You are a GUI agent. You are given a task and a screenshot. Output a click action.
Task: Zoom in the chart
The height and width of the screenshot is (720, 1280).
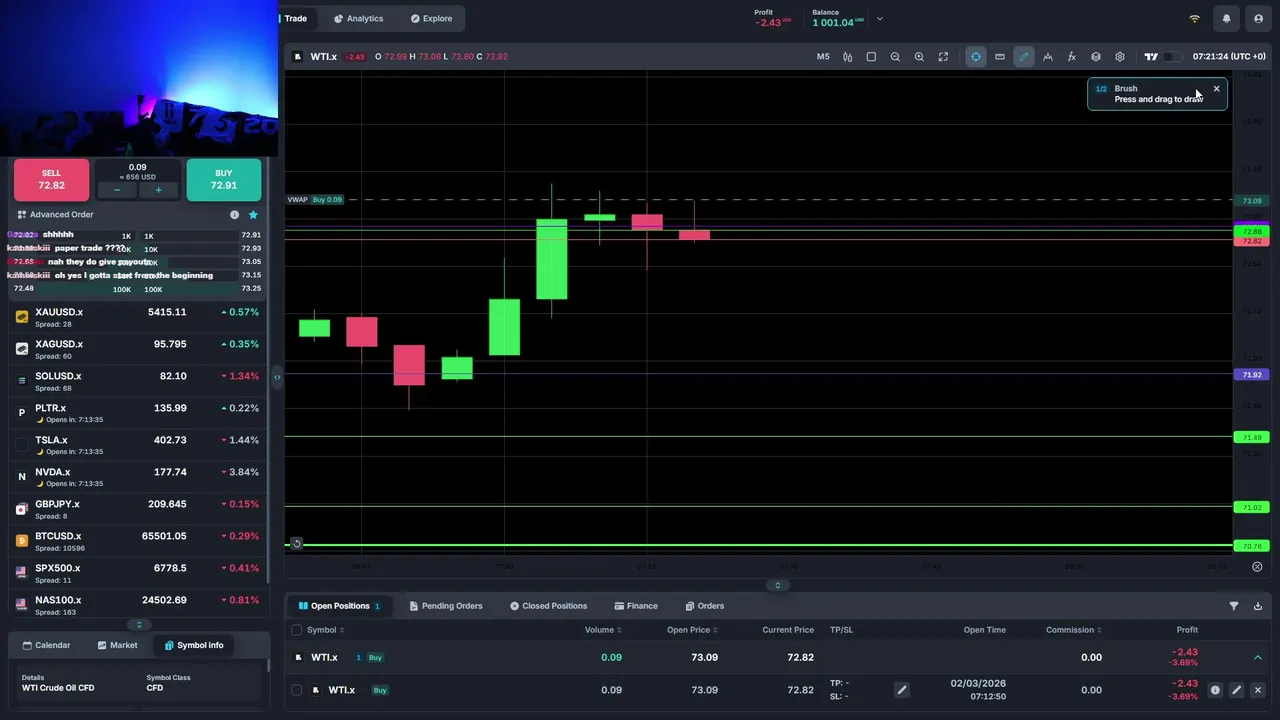(x=919, y=57)
